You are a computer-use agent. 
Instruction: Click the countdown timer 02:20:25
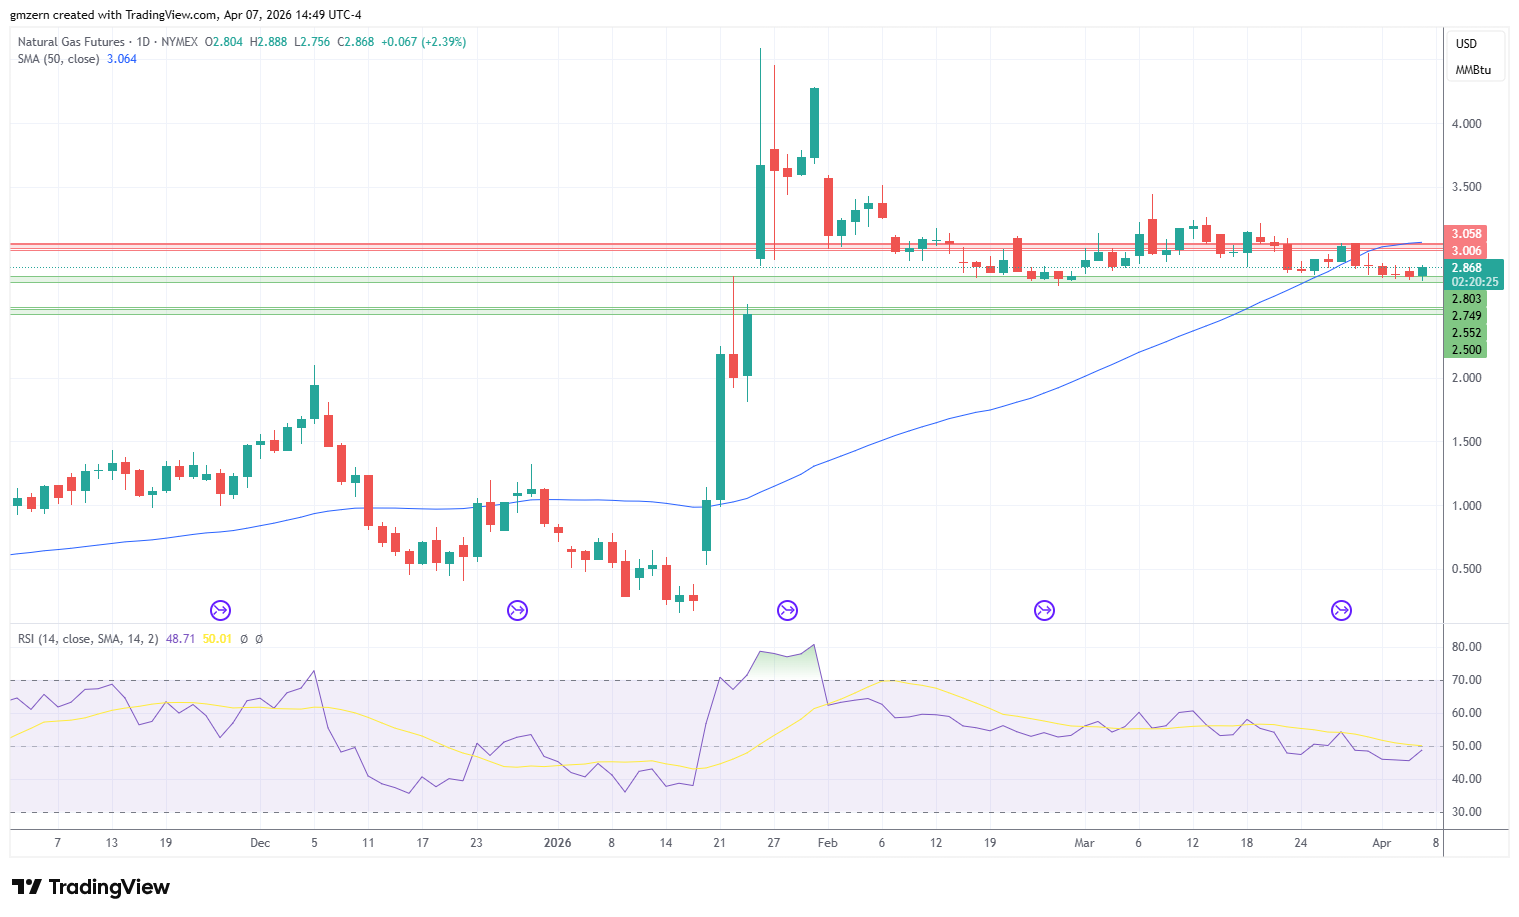coord(1475,282)
